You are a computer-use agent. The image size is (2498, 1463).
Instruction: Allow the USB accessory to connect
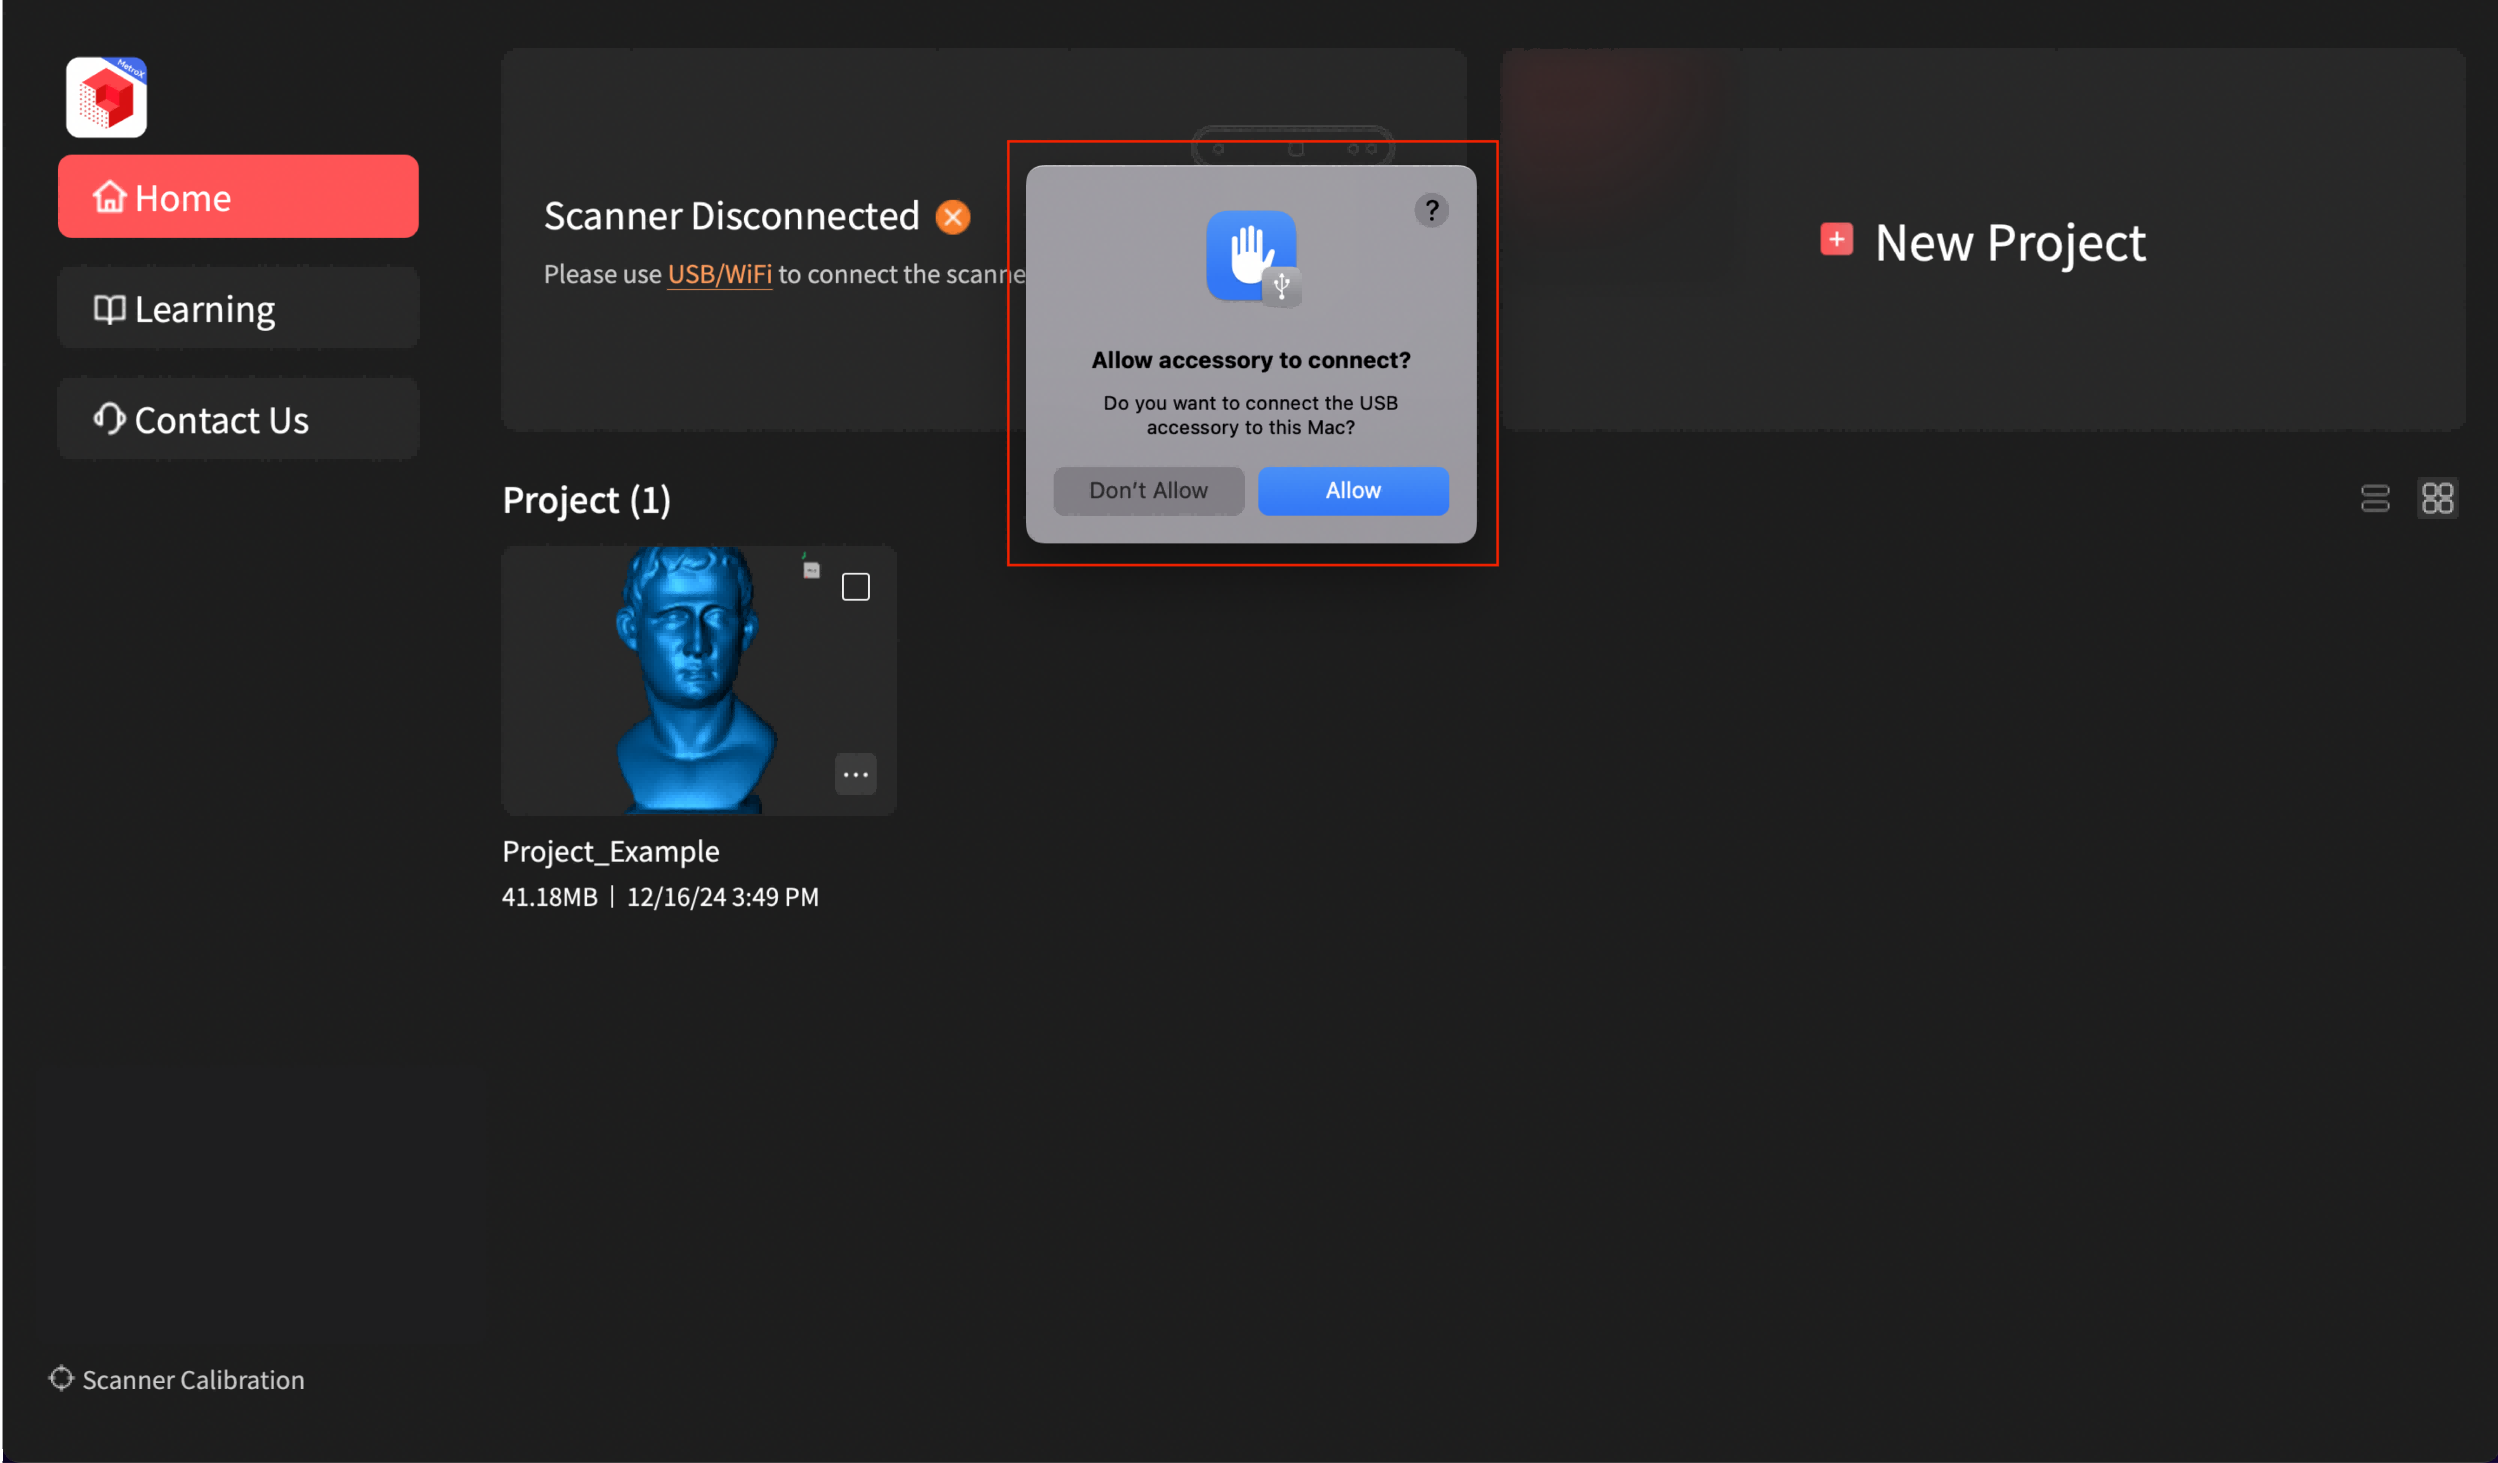tap(1352, 491)
